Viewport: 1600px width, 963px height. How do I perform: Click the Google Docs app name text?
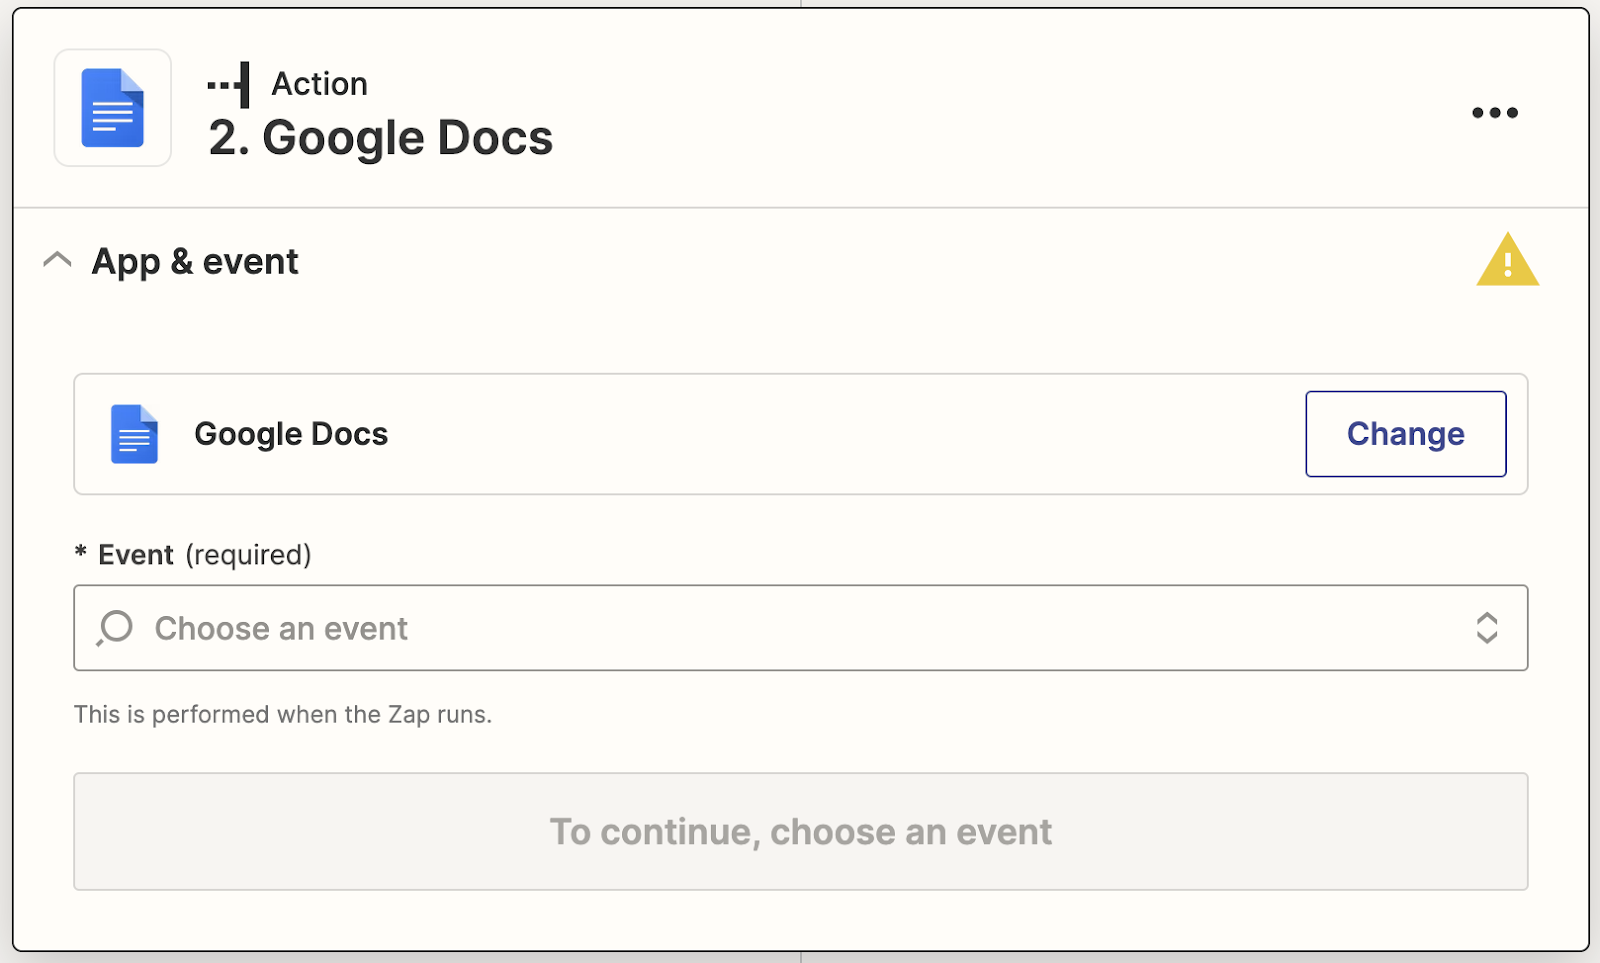[x=291, y=434]
